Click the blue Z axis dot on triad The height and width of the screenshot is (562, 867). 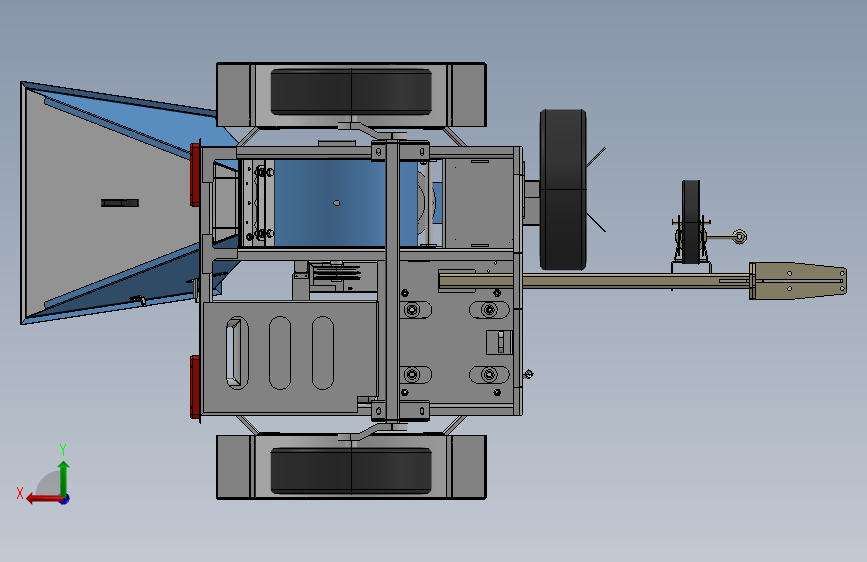[x=65, y=499]
